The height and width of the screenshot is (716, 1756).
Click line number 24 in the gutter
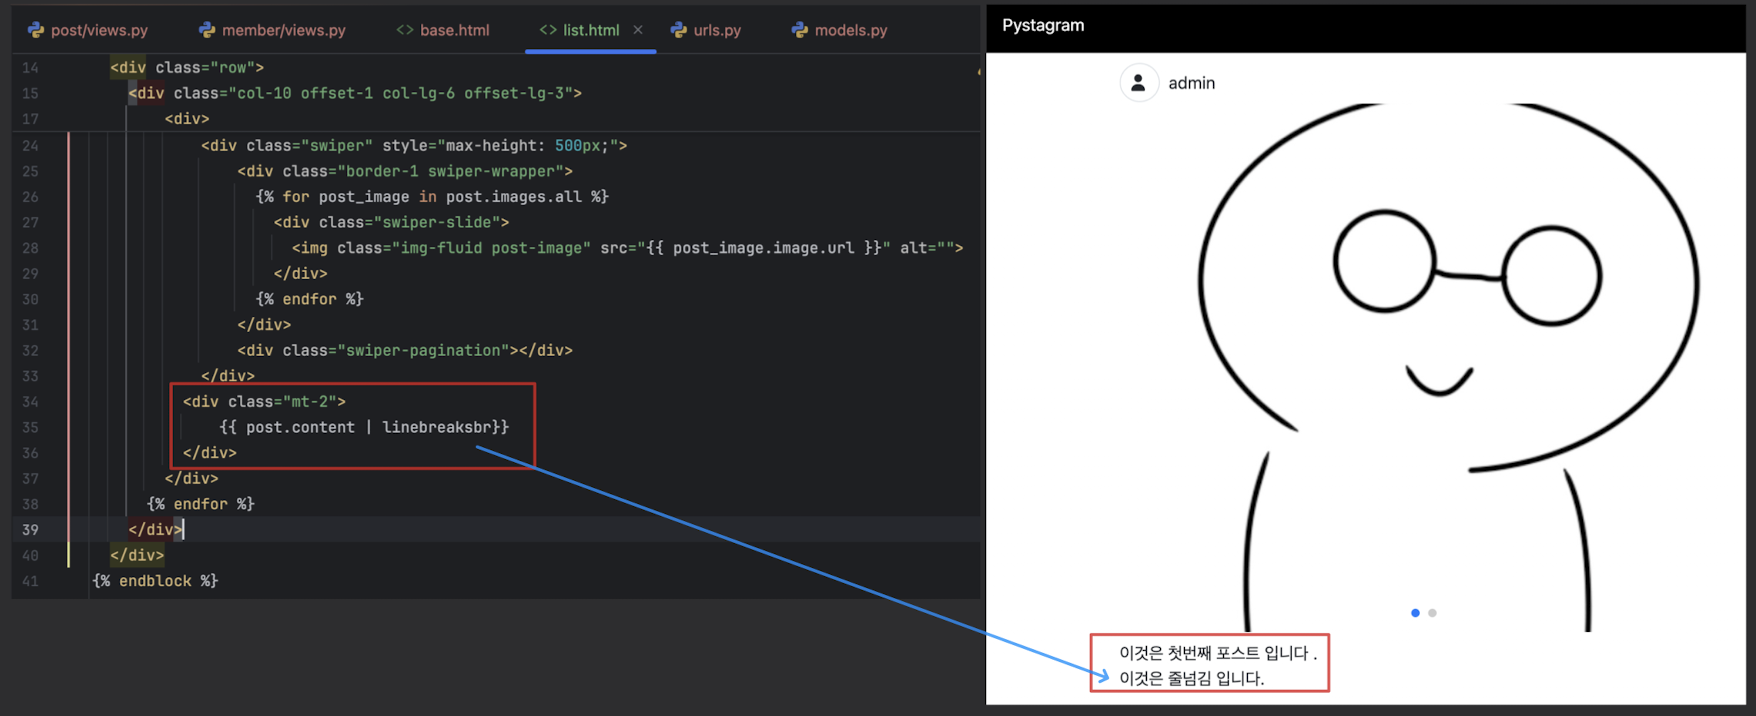coord(30,146)
